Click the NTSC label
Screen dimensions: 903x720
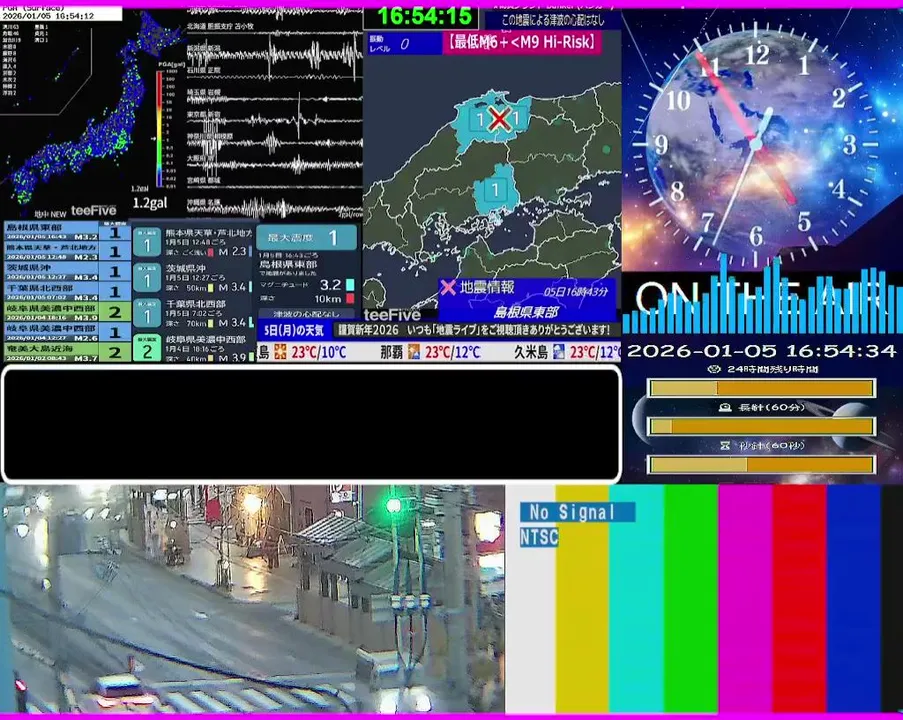539,537
